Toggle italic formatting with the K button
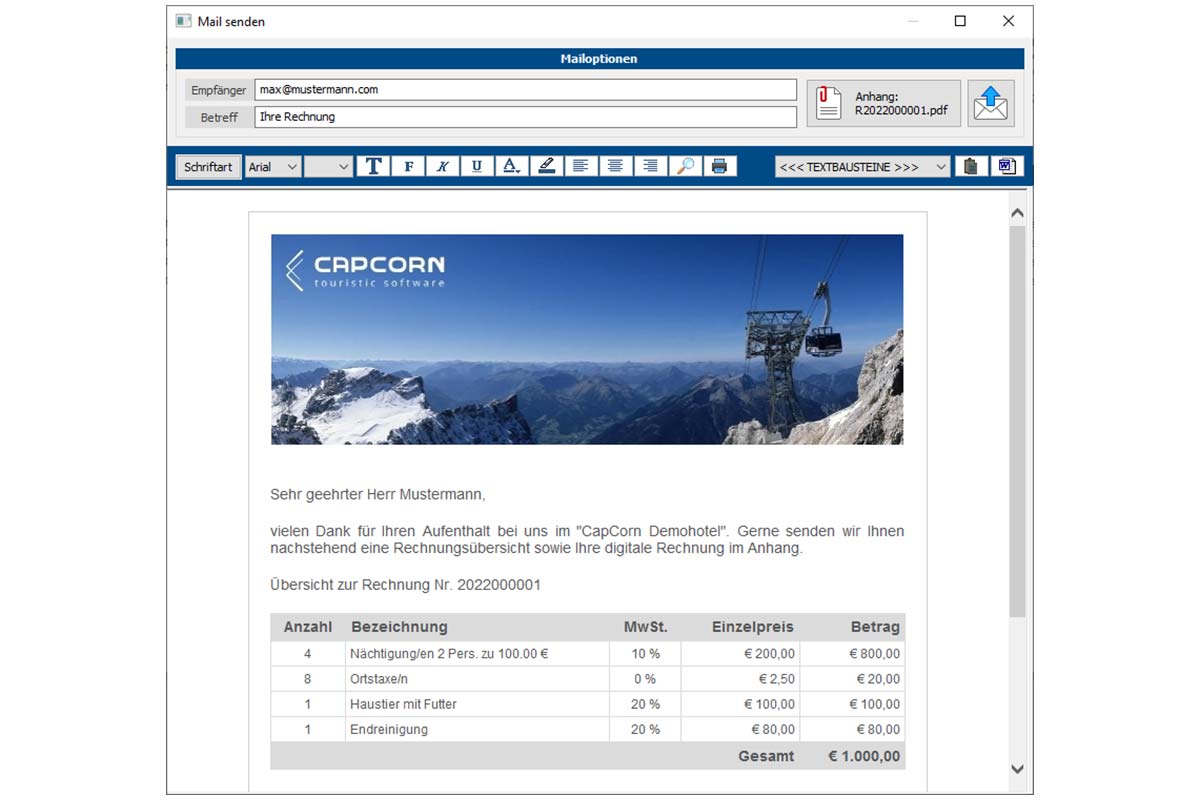The width and height of the screenshot is (1200, 800). tap(442, 167)
